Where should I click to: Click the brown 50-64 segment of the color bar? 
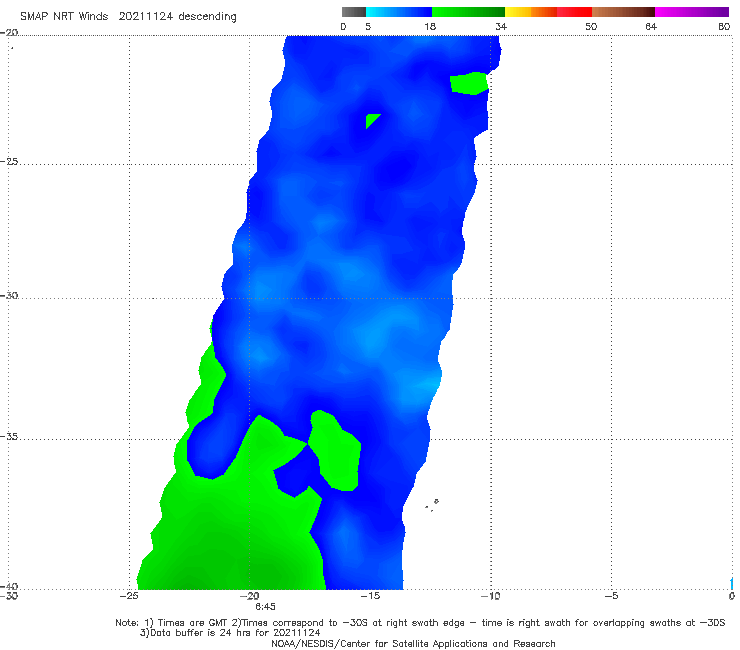click(x=623, y=12)
